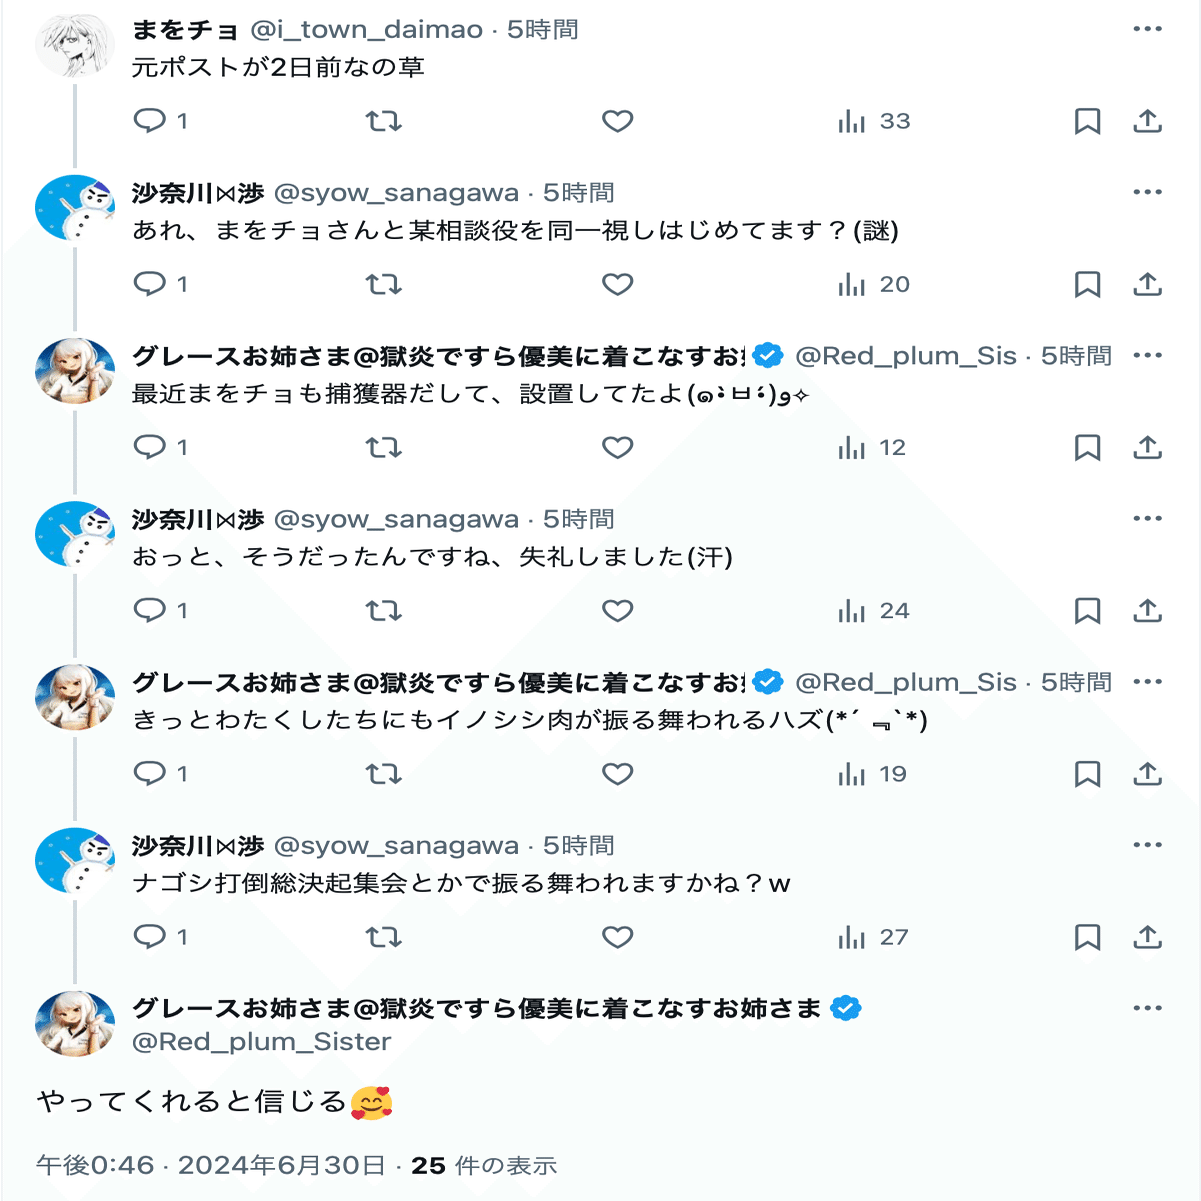
Task: View analytics showing 24 views
Action: (x=874, y=611)
